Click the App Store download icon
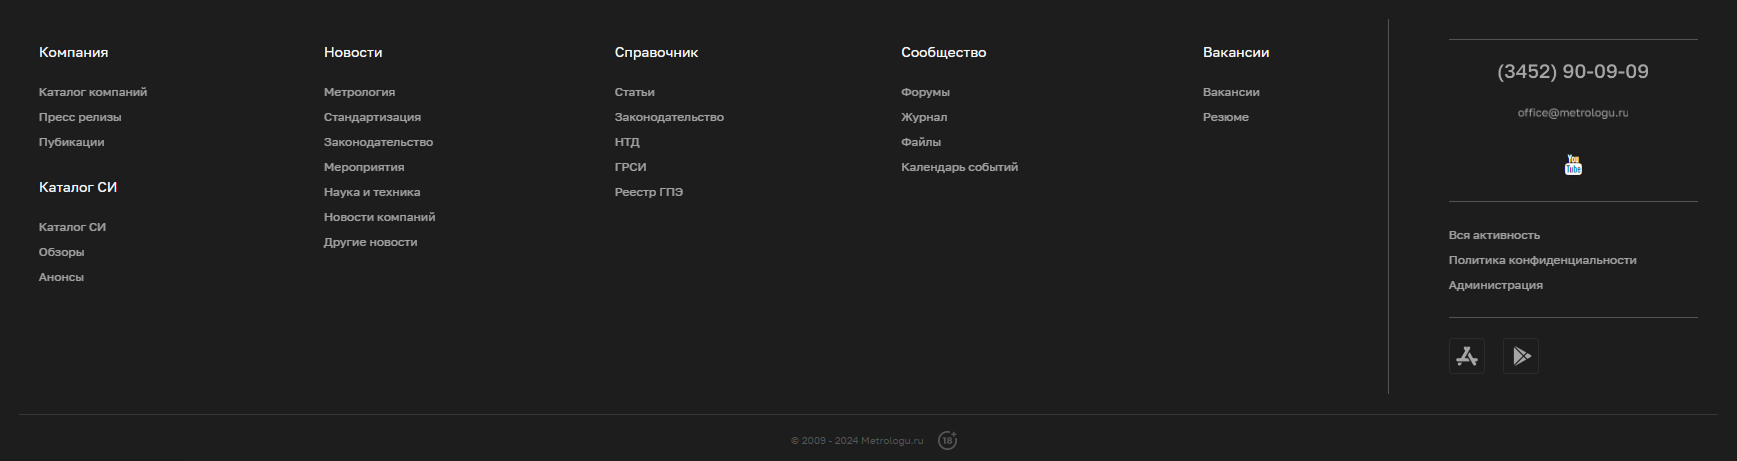Image resolution: width=1737 pixels, height=461 pixels. point(1466,356)
